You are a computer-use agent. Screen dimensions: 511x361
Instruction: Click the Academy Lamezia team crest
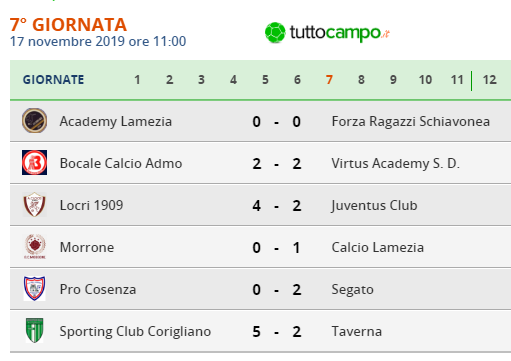click(34, 121)
